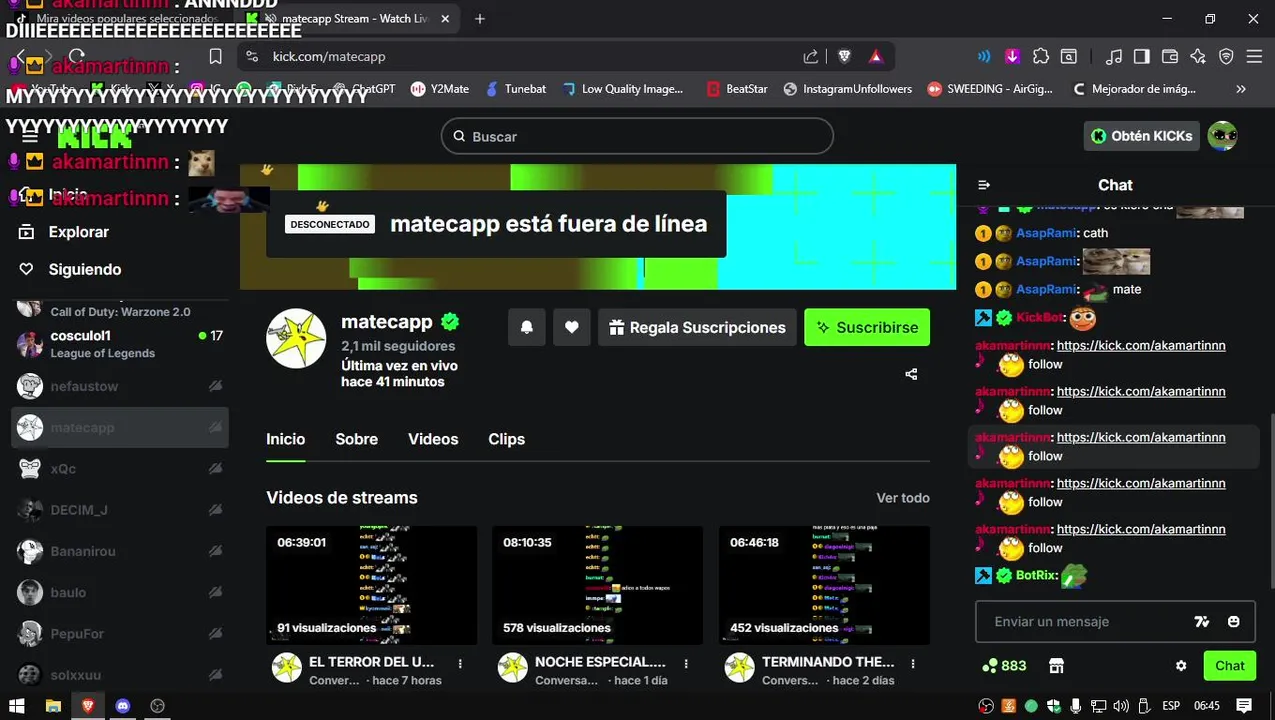The height and width of the screenshot is (720, 1275).
Task: Select xQc channel in sidebar
Action: pos(120,468)
